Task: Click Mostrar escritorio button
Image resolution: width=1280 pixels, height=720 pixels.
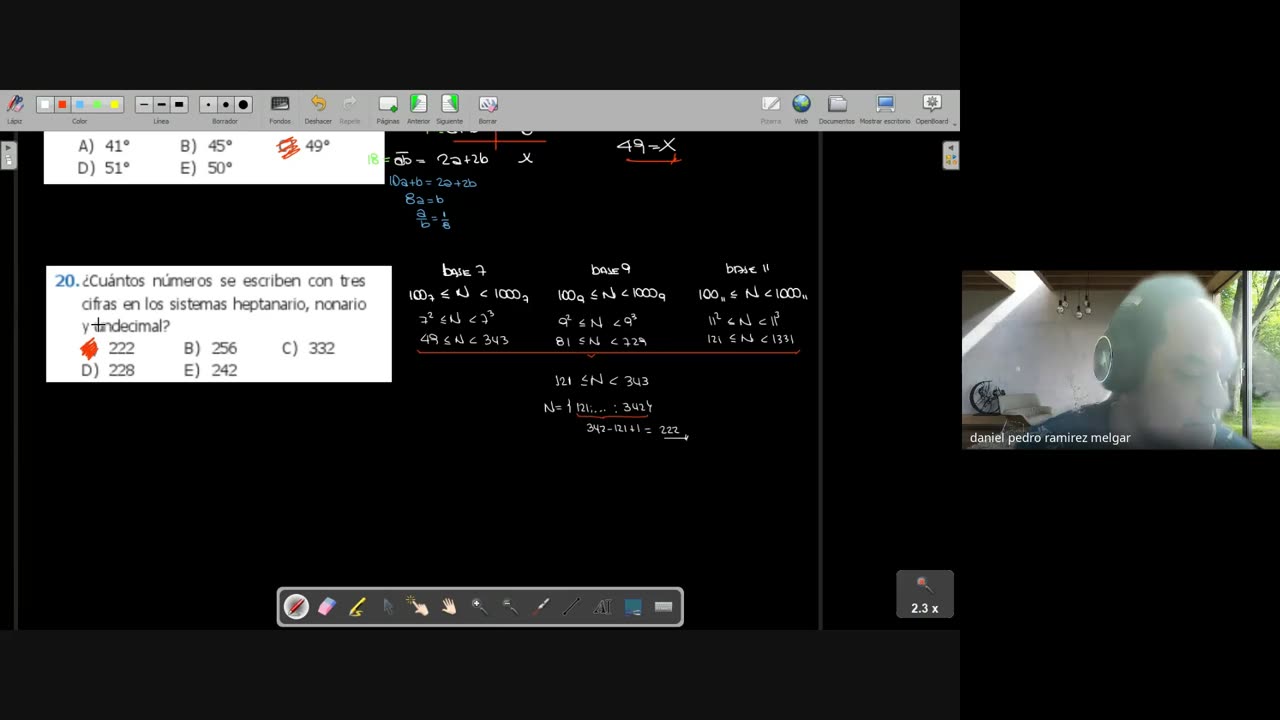Action: pos(885,108)
